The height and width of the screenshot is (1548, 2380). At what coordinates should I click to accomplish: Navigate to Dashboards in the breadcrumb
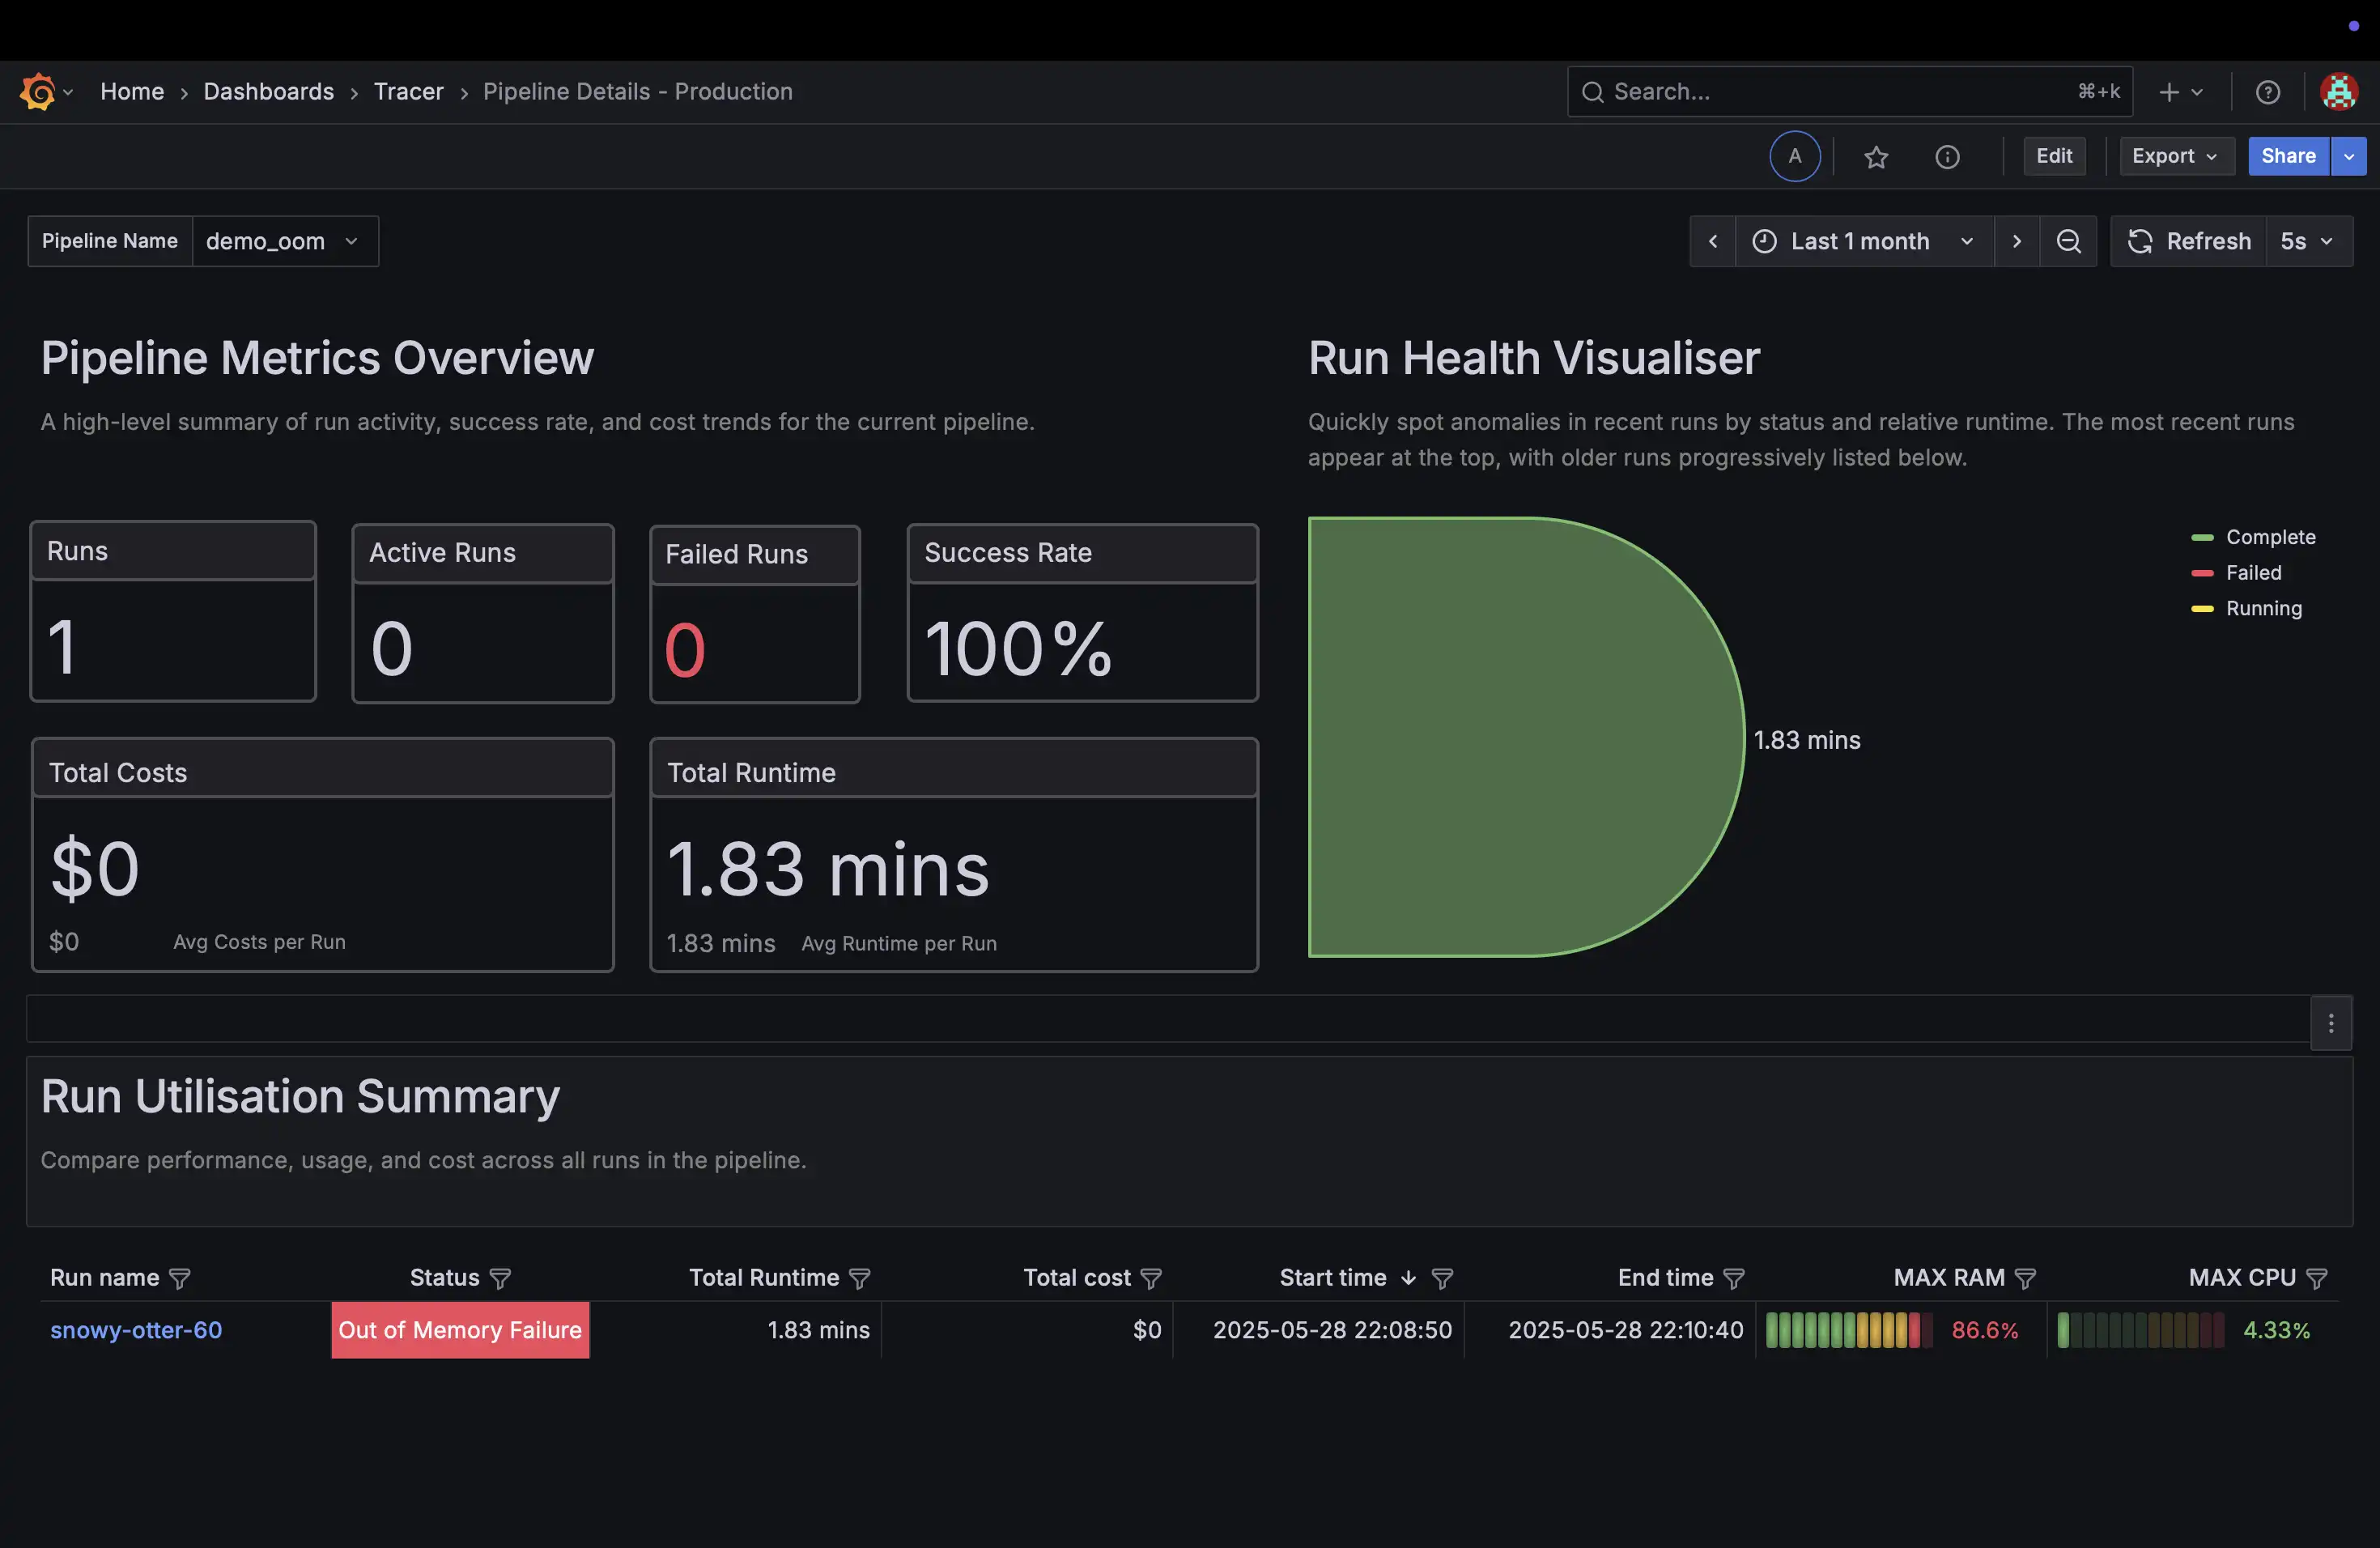click(x=268, y=91)
